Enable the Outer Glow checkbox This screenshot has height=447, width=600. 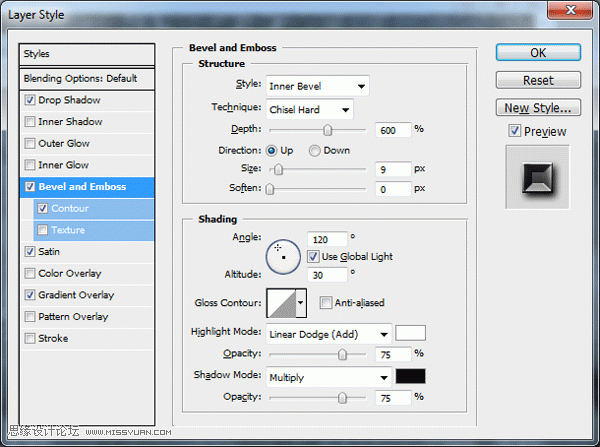(30, 144)
